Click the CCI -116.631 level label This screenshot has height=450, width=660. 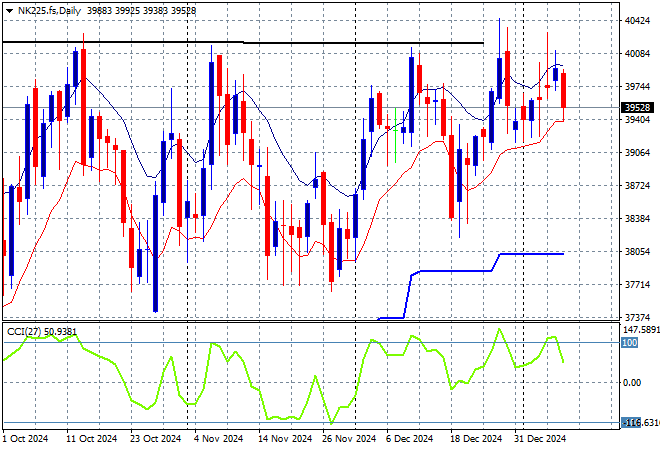click(x=640, y=422)
